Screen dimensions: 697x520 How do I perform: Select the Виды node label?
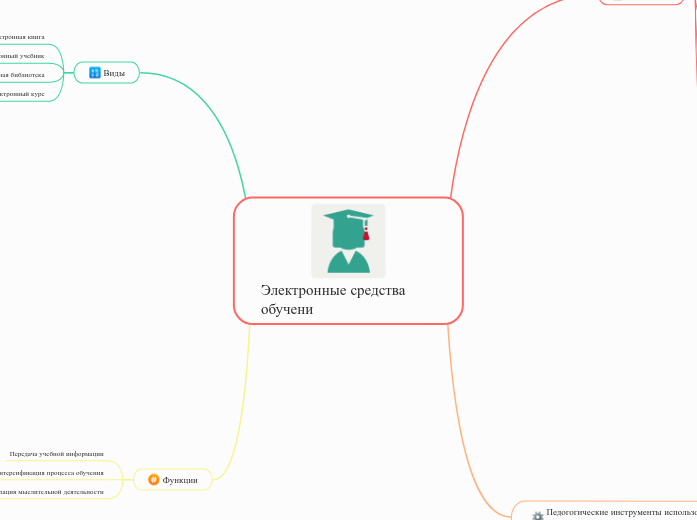pos(114,73)
